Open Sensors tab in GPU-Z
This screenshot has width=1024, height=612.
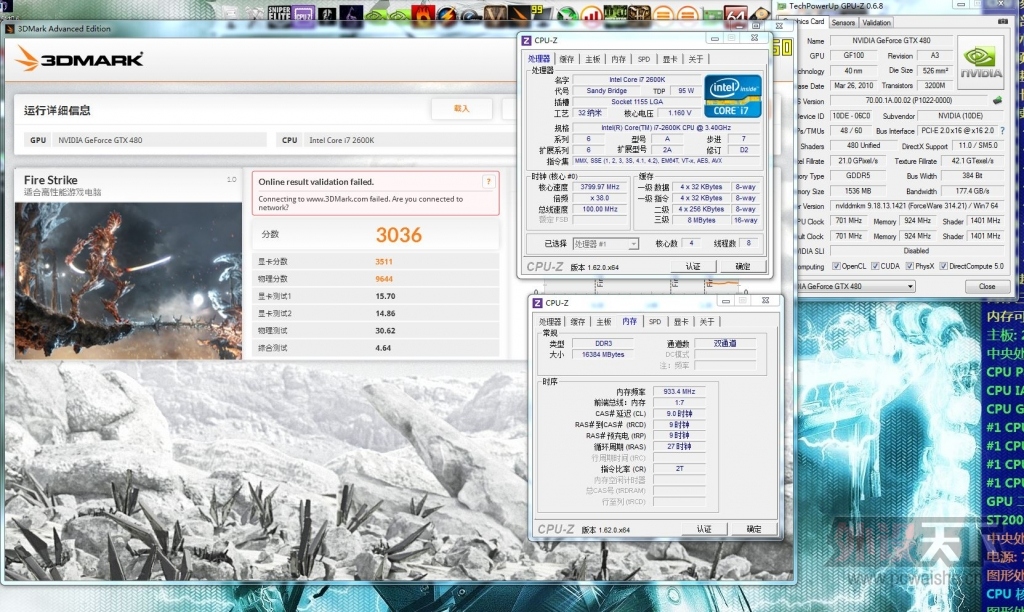point(843,22)
